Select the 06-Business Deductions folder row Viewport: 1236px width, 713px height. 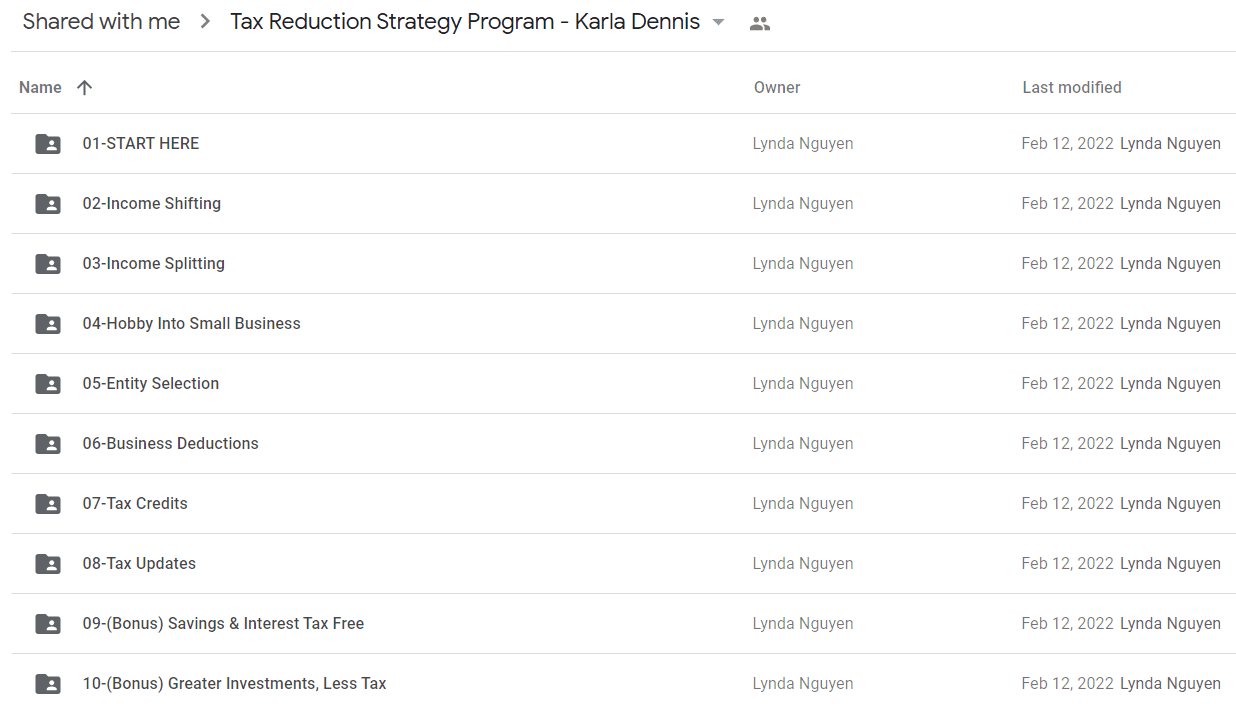(623, 444)
